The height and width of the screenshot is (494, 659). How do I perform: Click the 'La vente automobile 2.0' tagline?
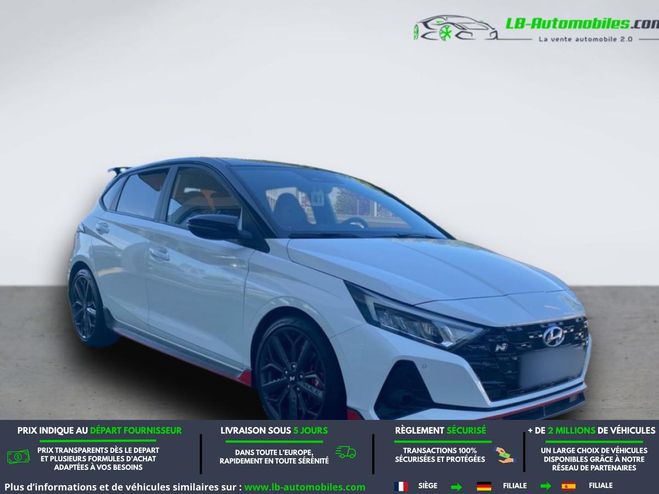[585, 39]
